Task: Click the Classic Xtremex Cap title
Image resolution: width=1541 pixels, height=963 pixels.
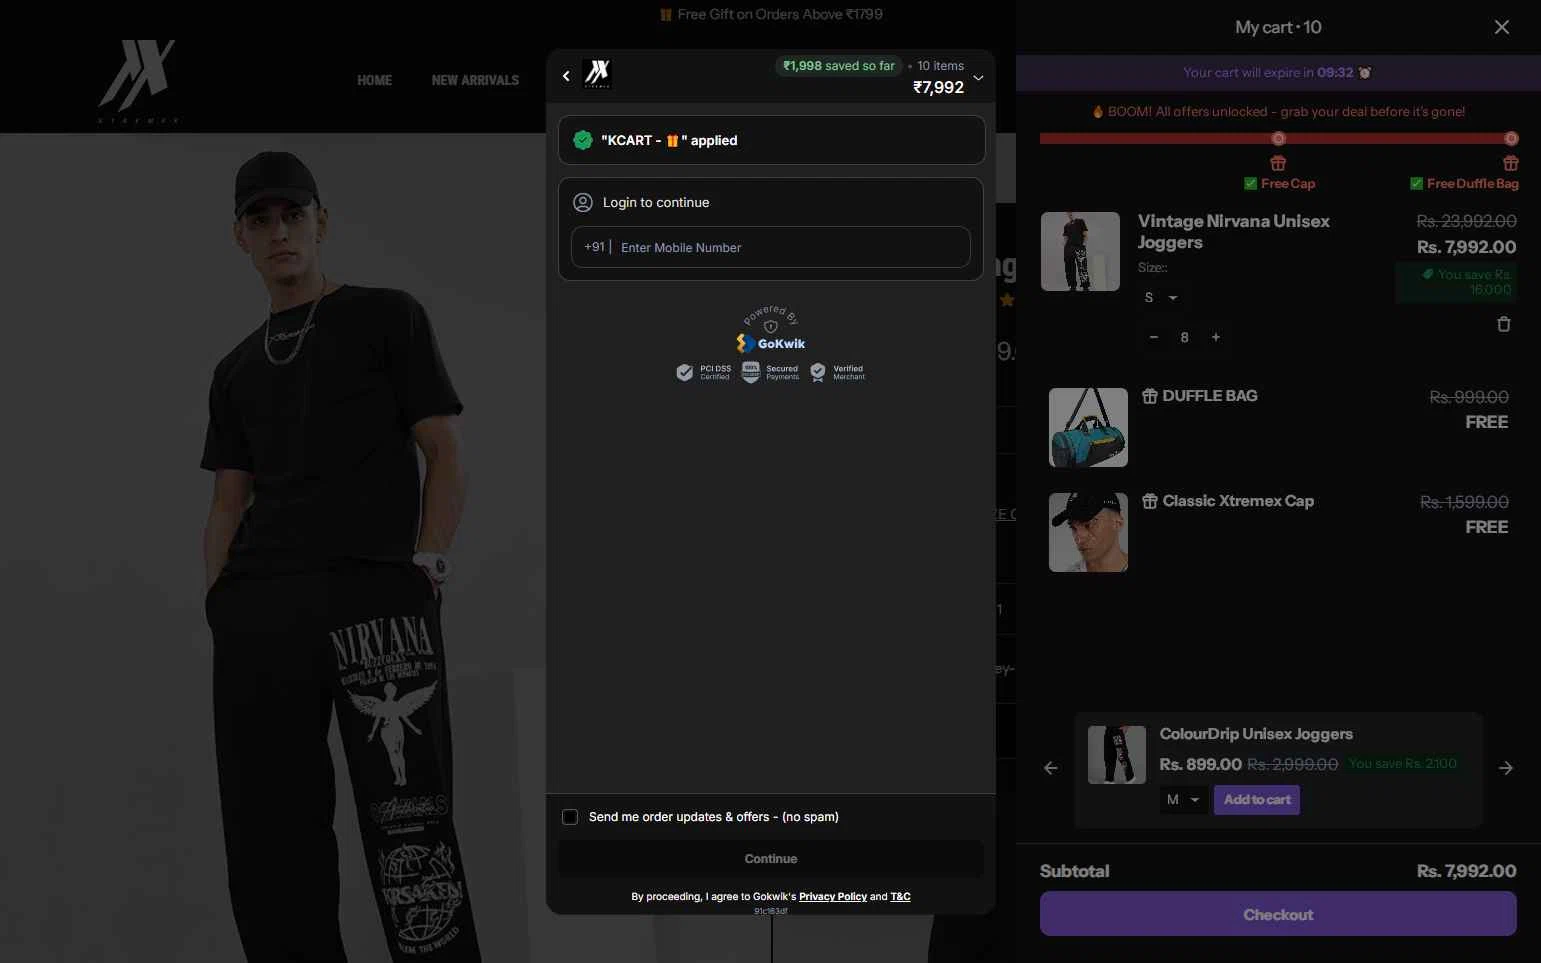Action: [1238, 501]
